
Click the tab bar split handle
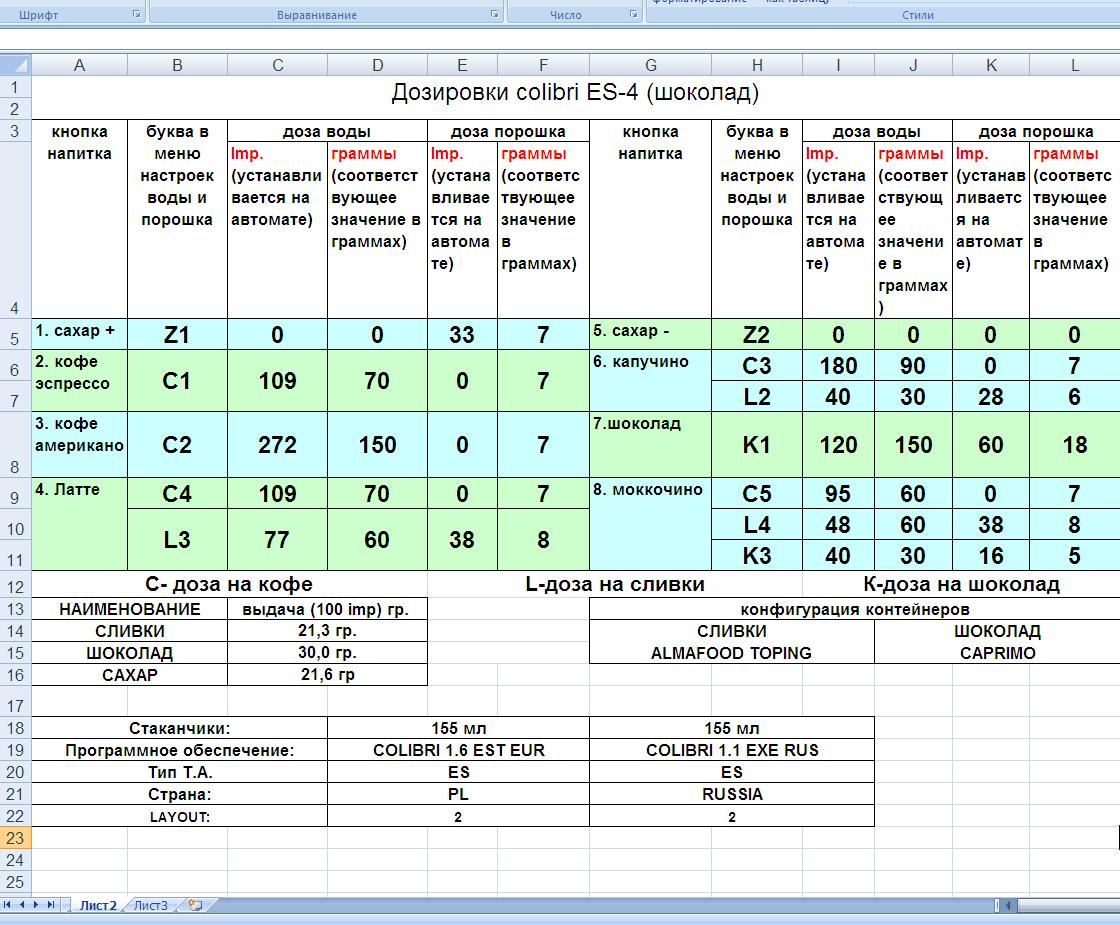pos(997,906)
